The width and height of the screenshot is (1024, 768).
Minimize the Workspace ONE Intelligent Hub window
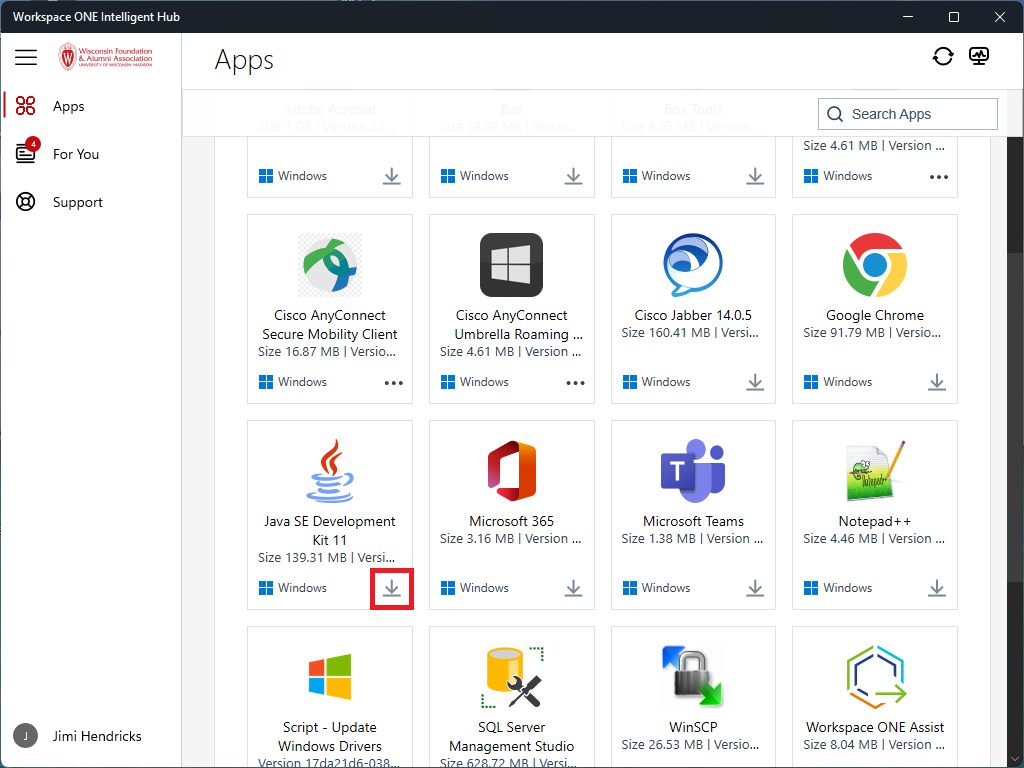pyautogui.click(x=908, y=16)
